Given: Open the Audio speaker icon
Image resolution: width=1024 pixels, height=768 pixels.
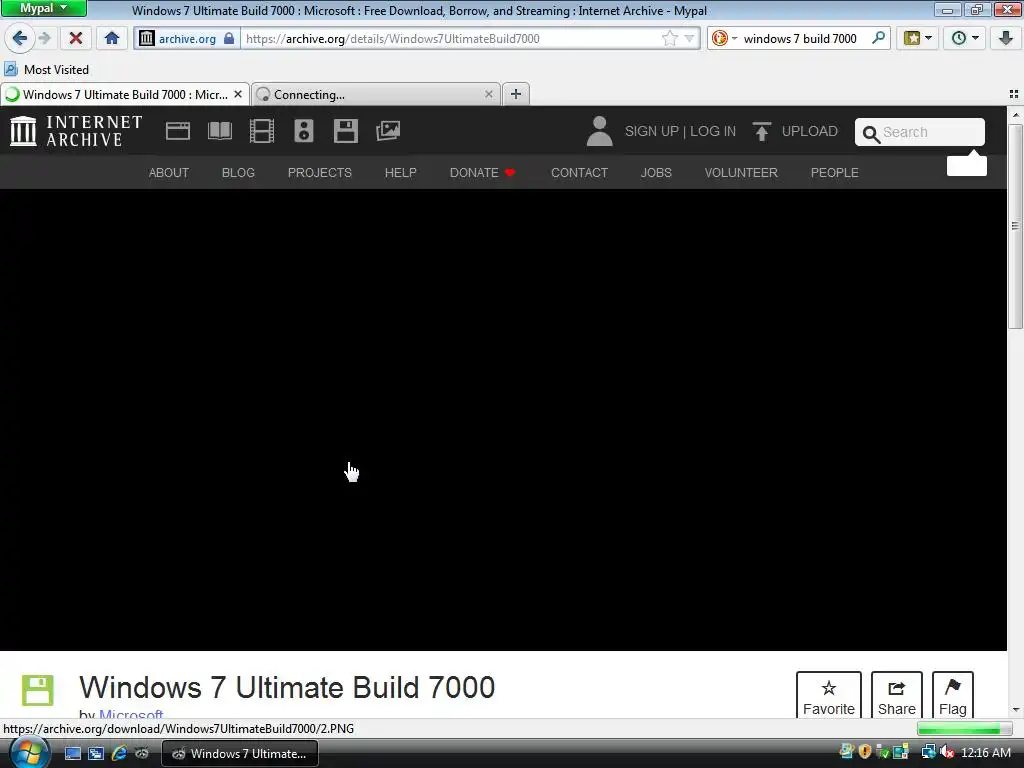Looking at the screenshot, I should click(x=304, y=131).
